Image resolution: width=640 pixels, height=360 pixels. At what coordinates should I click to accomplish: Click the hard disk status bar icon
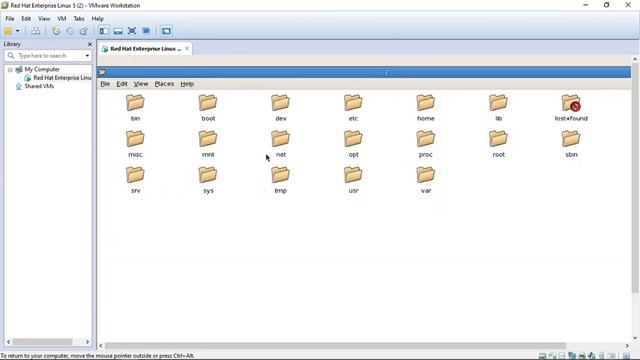(x=542, y=356)
